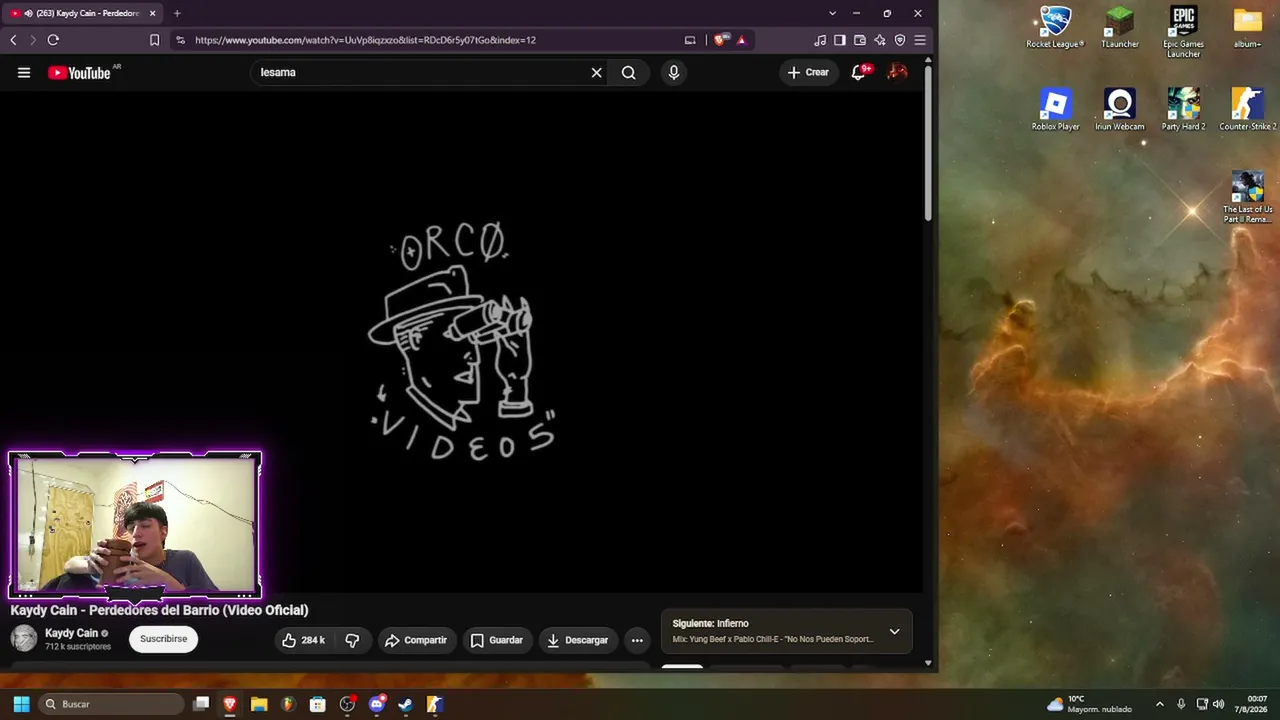
Task: Open Roblox Player desktop shortcut
Action: coord(1055,110)
